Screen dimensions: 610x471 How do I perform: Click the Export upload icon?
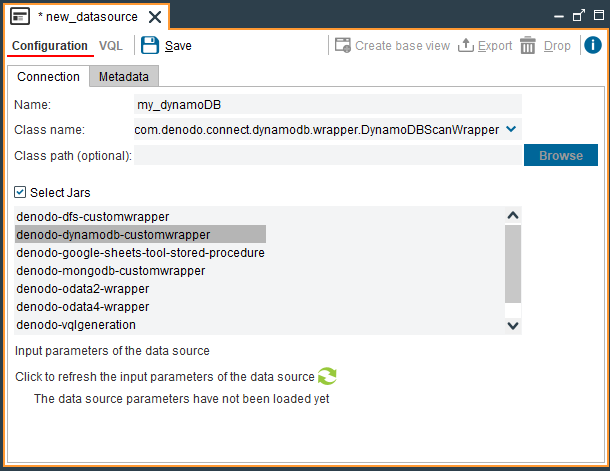point(466,46)
